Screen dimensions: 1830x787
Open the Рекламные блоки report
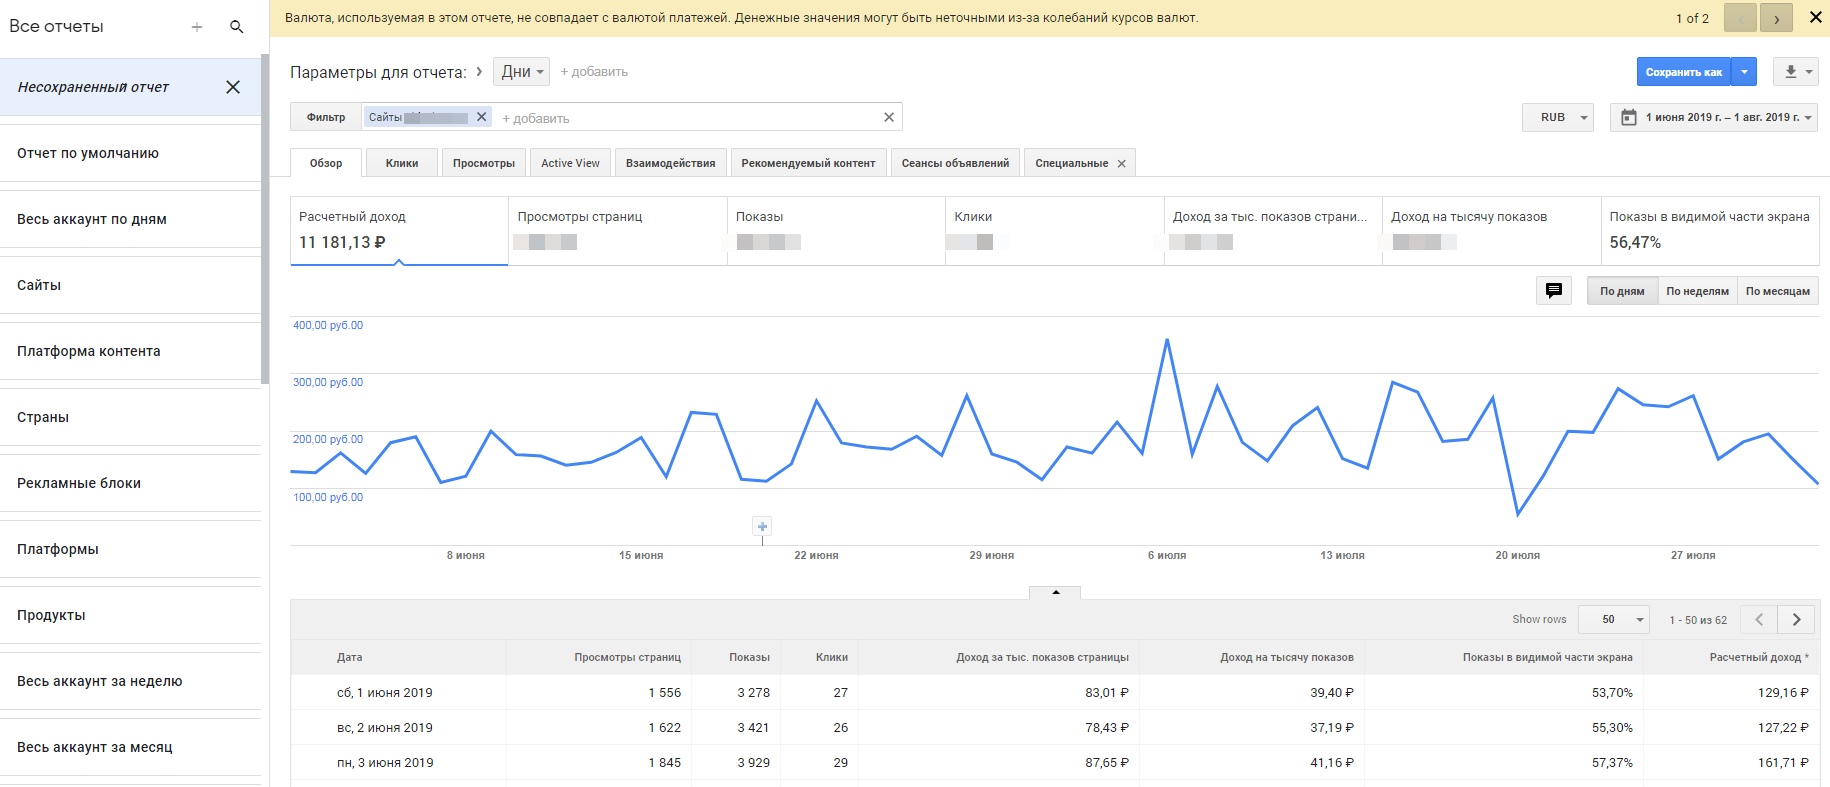(79, 483)
